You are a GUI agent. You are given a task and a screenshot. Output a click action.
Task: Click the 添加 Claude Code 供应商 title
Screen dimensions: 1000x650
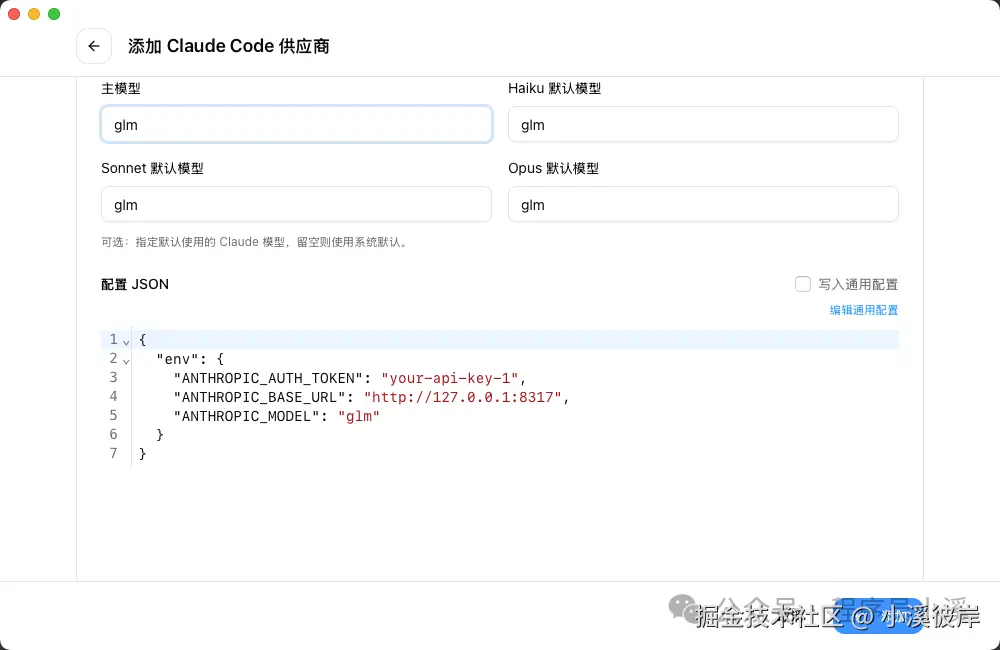pos(228,46)
